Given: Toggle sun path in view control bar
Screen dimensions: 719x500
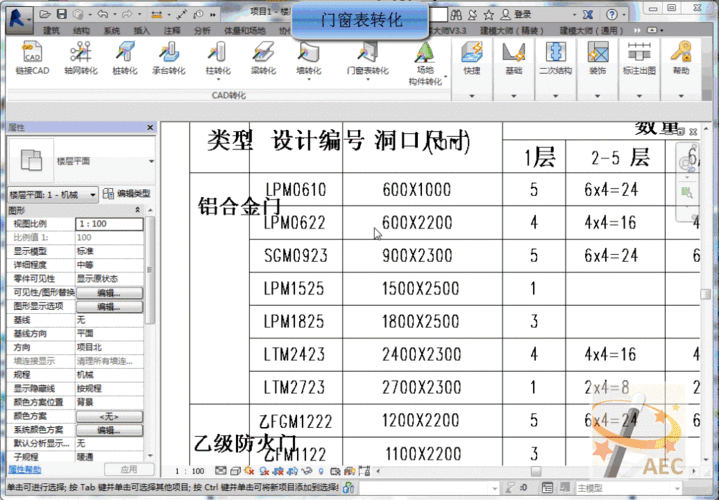Looking at the screenshot, I should tap(249, 471).
